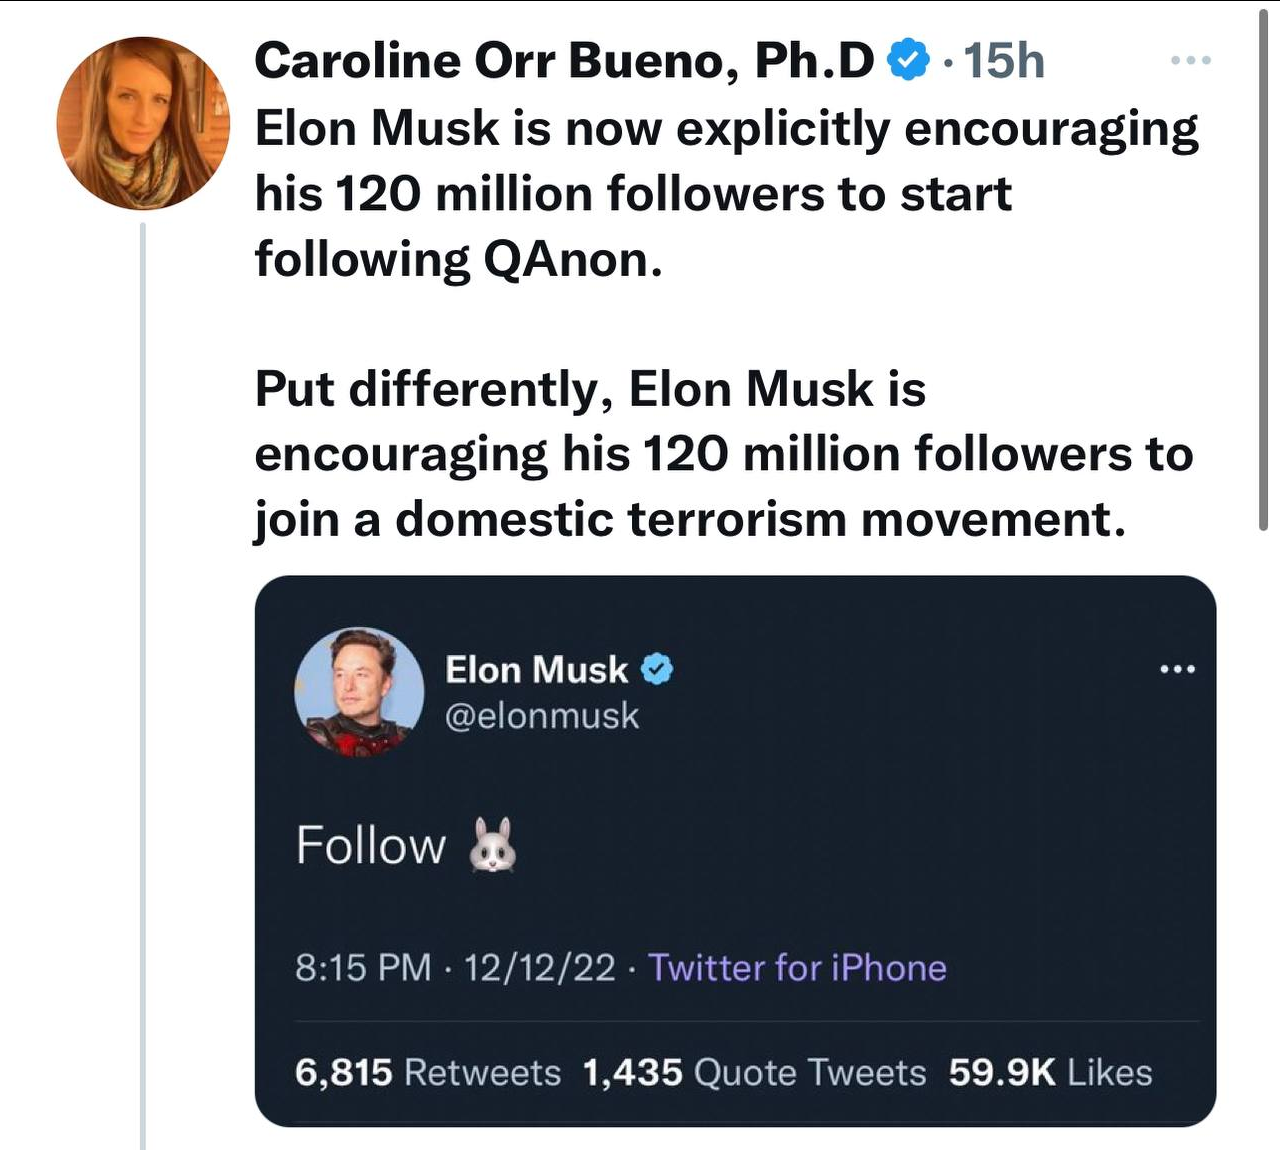View the 59.9K Likes list
This screenshot has height=1150, width=1280.
[1050, 1073]
